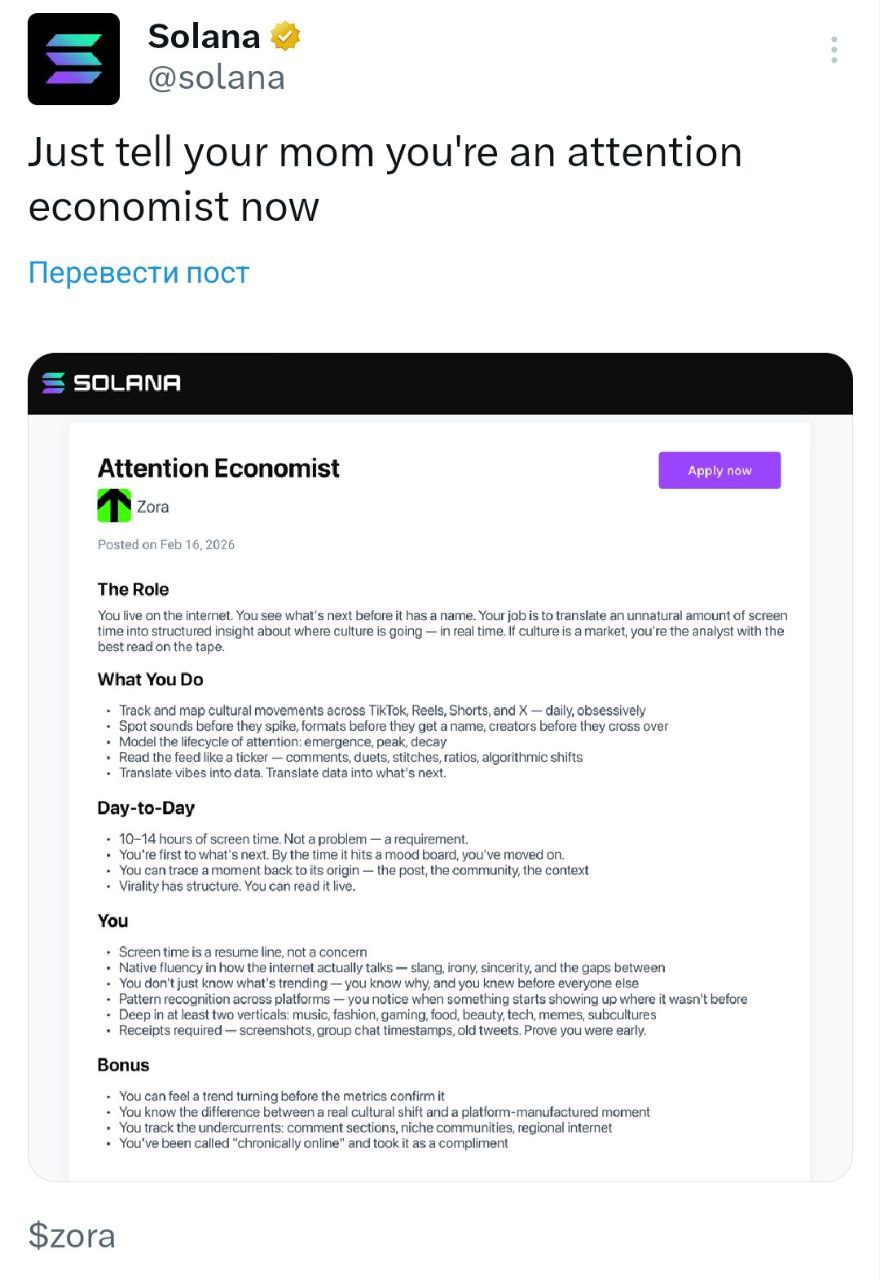Screen dimensions: 880x1280
Task: Open the $zora cashtag link
Action: pos(71,1235)
